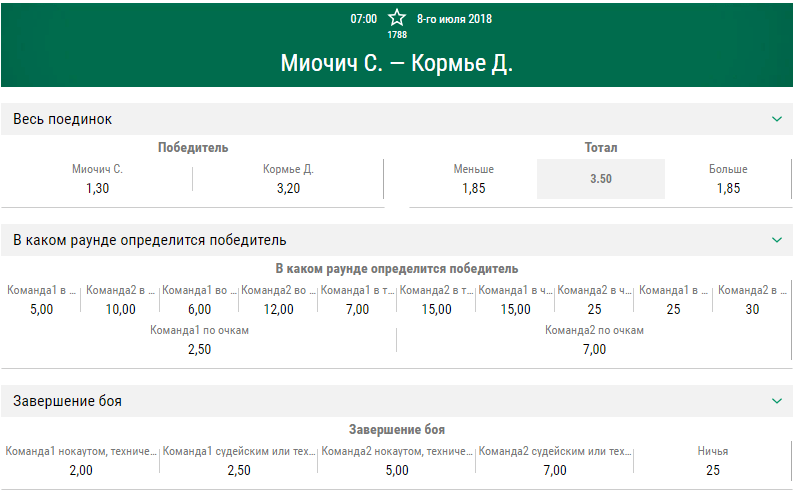
Task: Click the Победитель market heading
Action: click(x=193, y=147)
